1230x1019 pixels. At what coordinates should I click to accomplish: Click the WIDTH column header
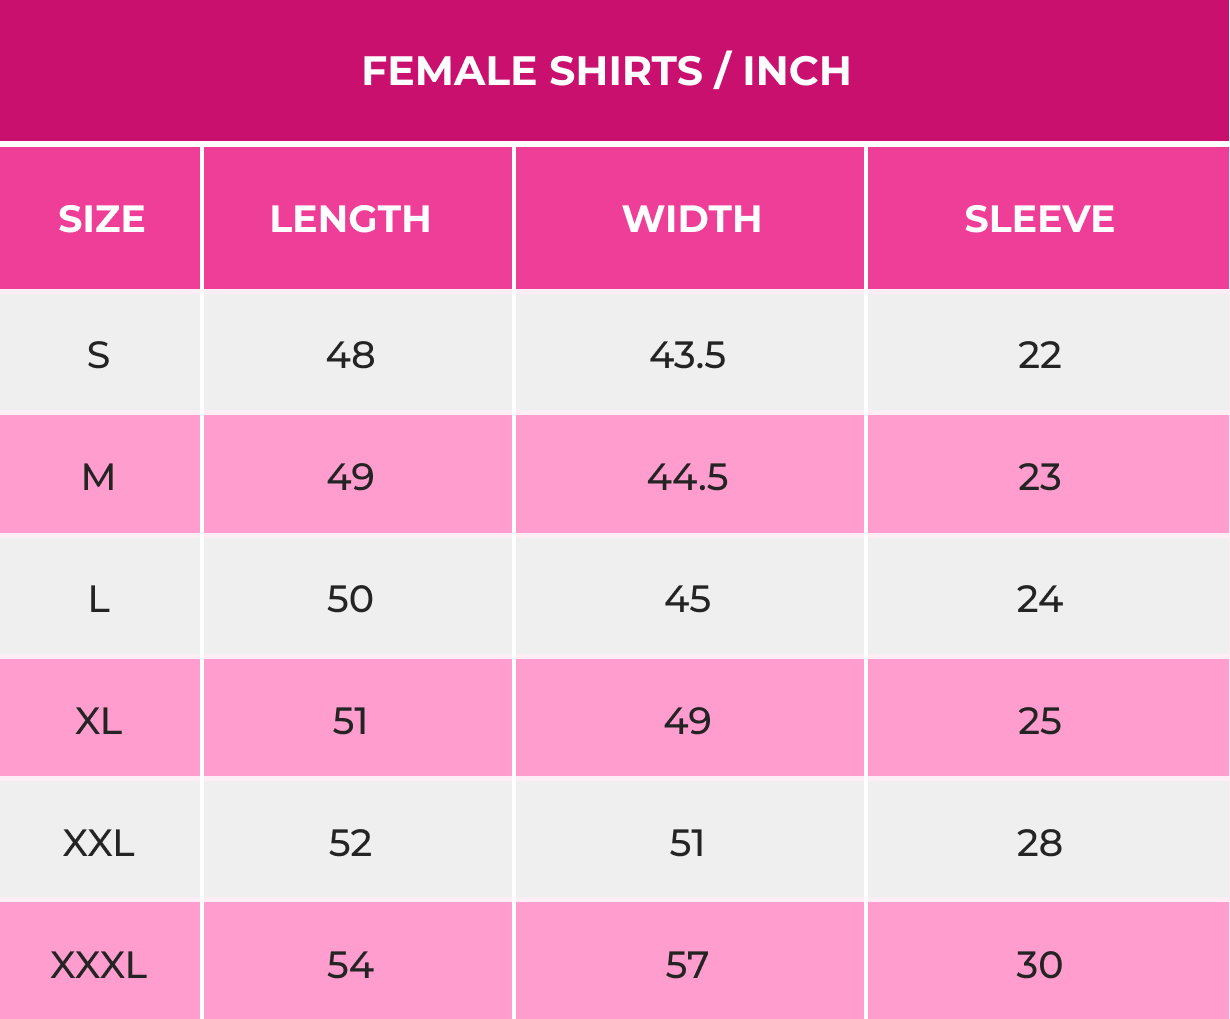(x=691, y=219)
